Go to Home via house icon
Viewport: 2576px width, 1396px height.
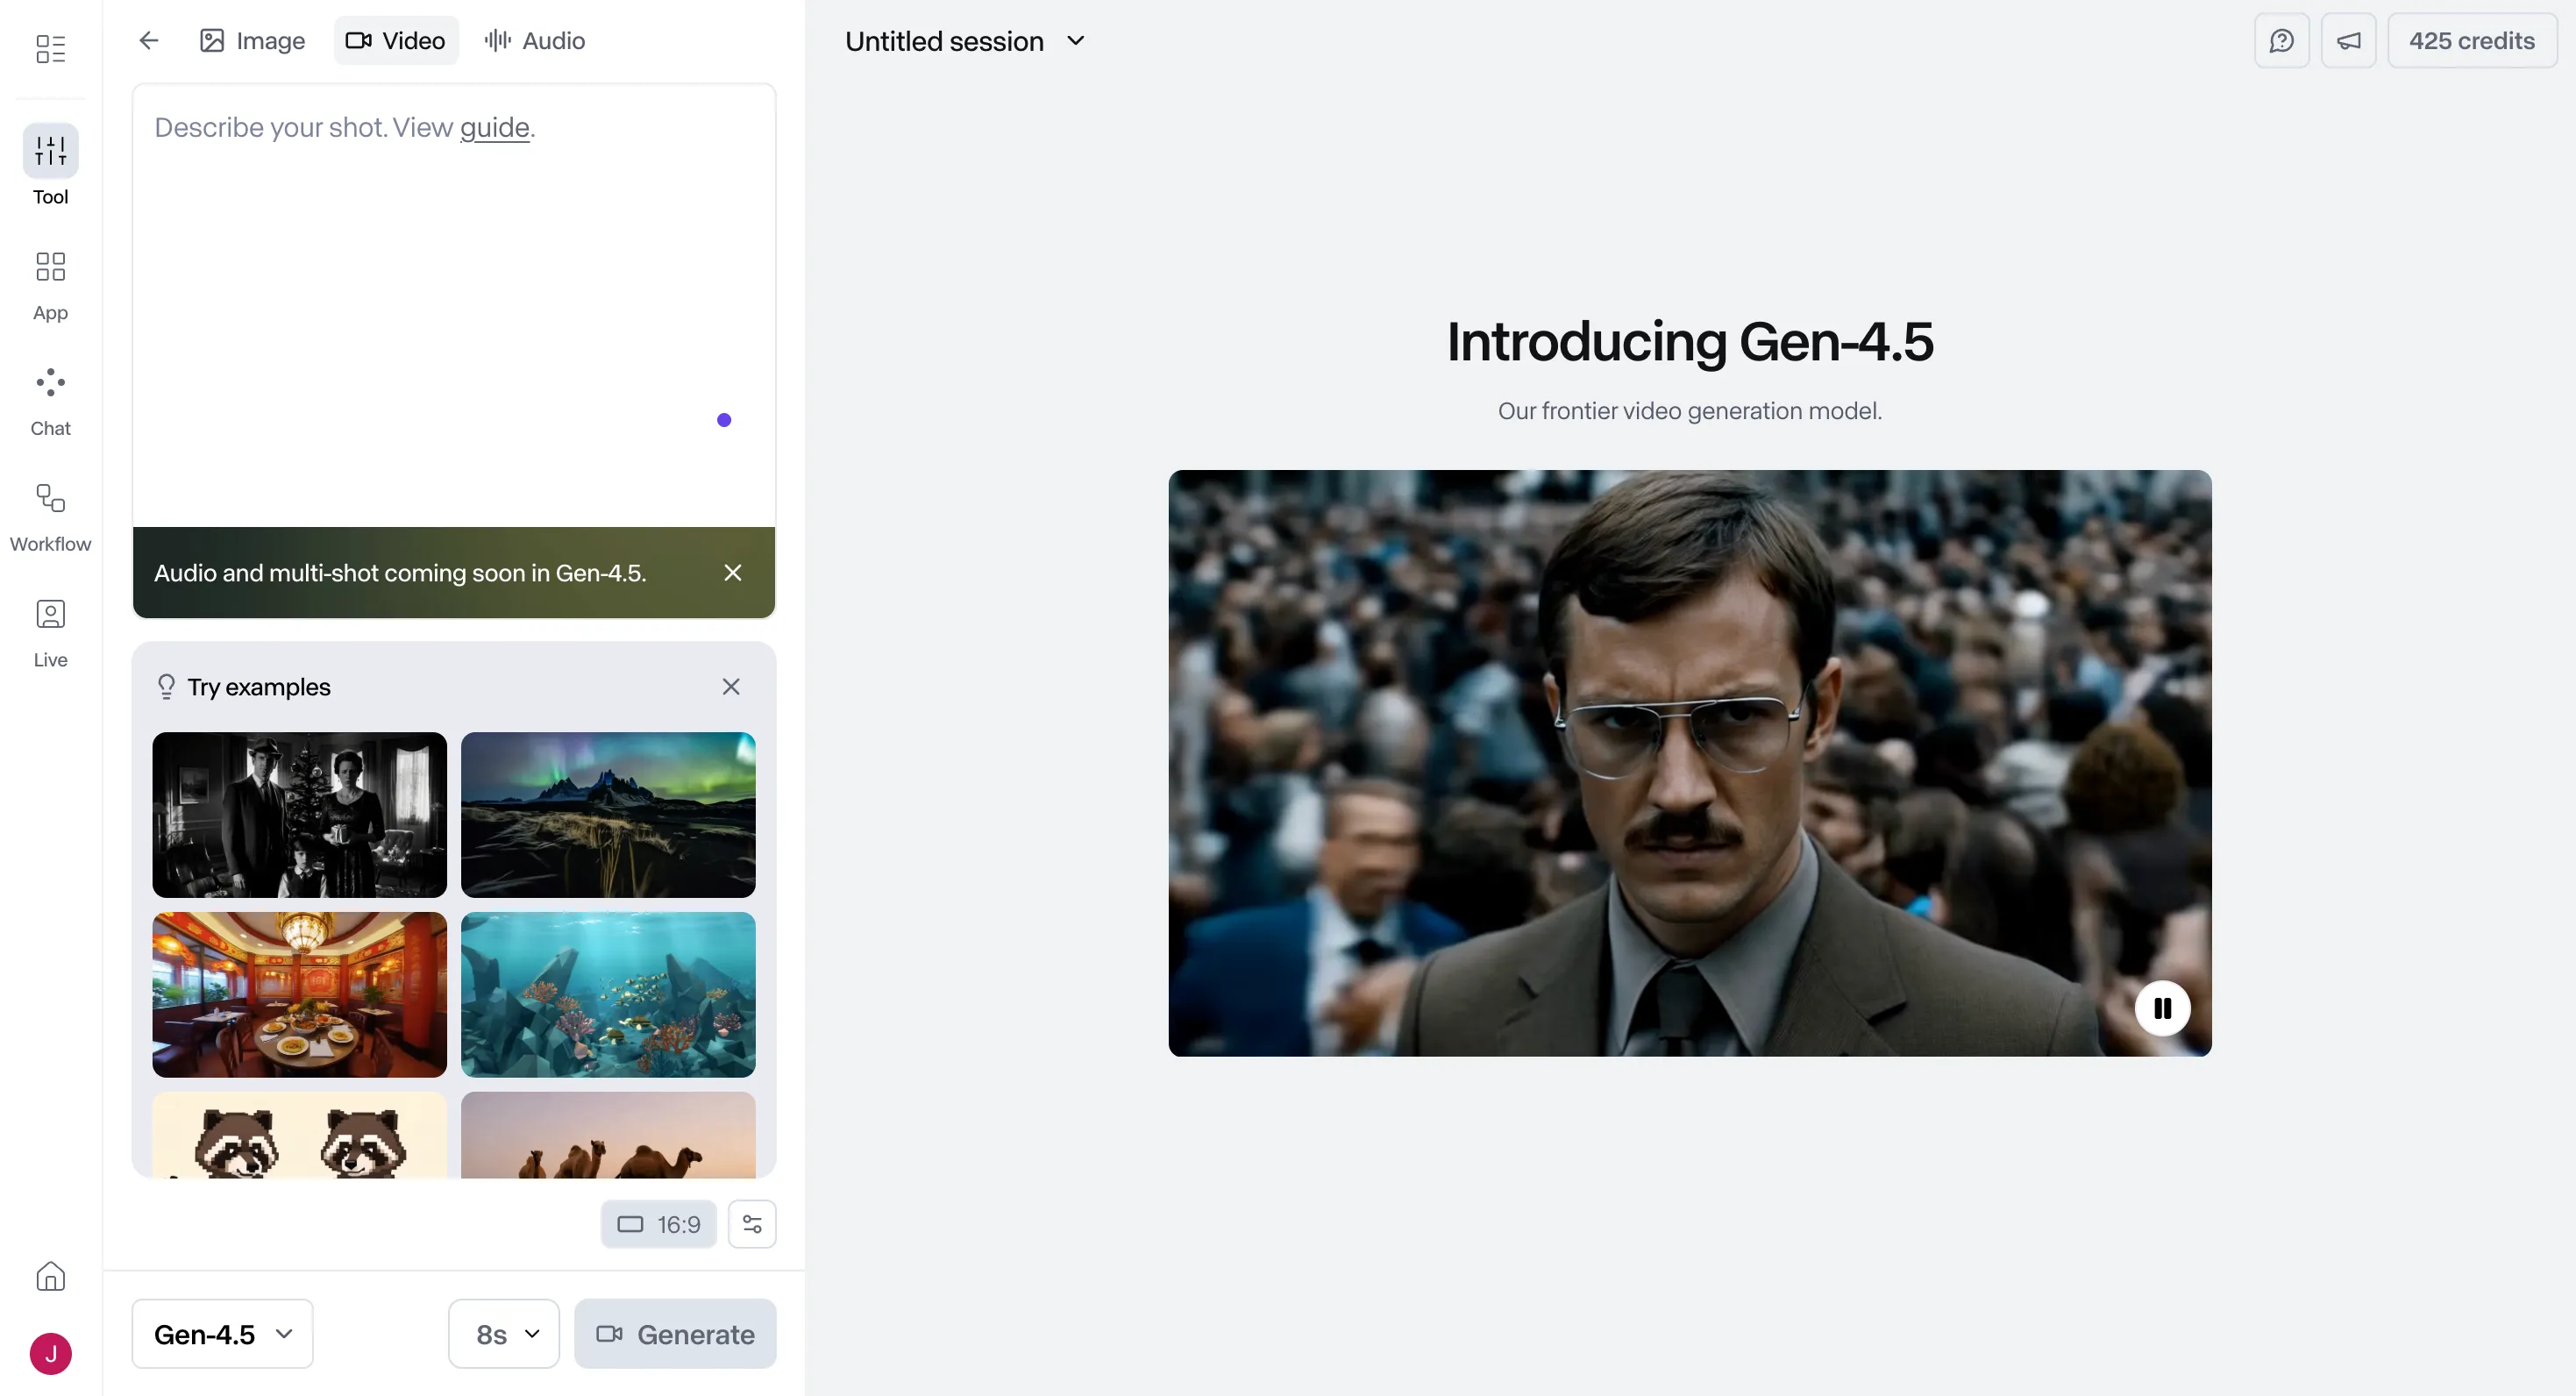pos(50,1276)
